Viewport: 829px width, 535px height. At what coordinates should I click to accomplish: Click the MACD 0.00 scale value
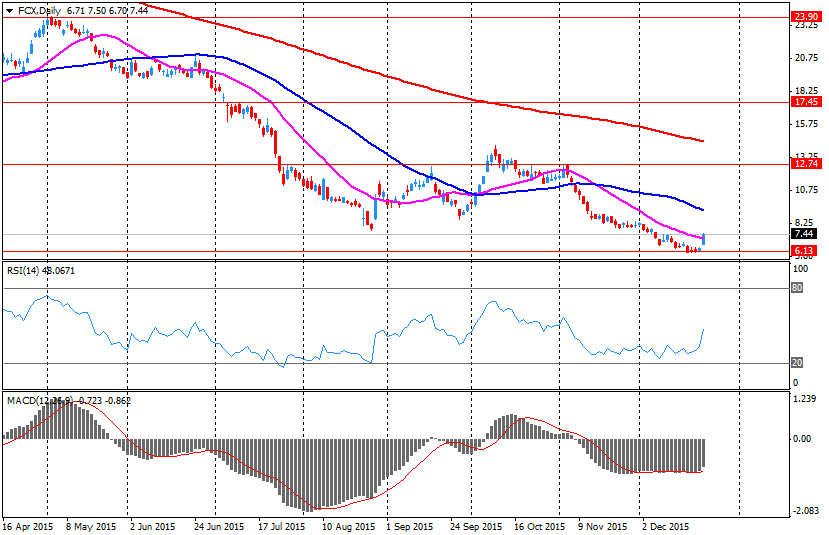point(803,439)
